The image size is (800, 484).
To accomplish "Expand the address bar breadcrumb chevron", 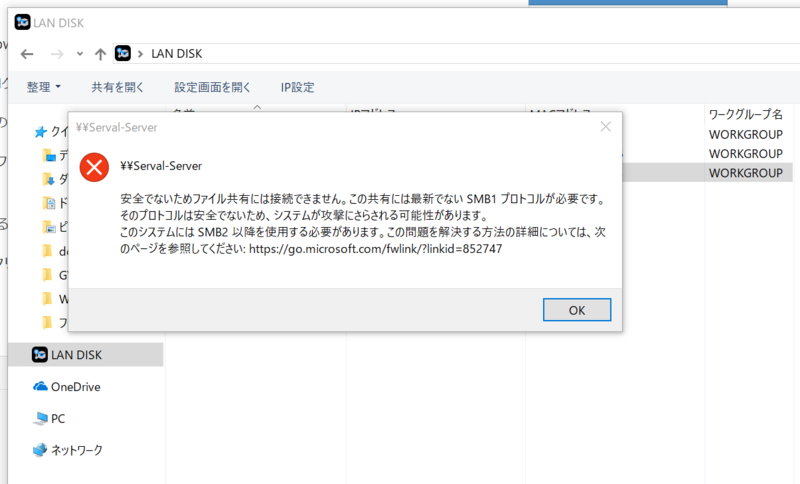I will pyautogui.click(x=140, y=54).
